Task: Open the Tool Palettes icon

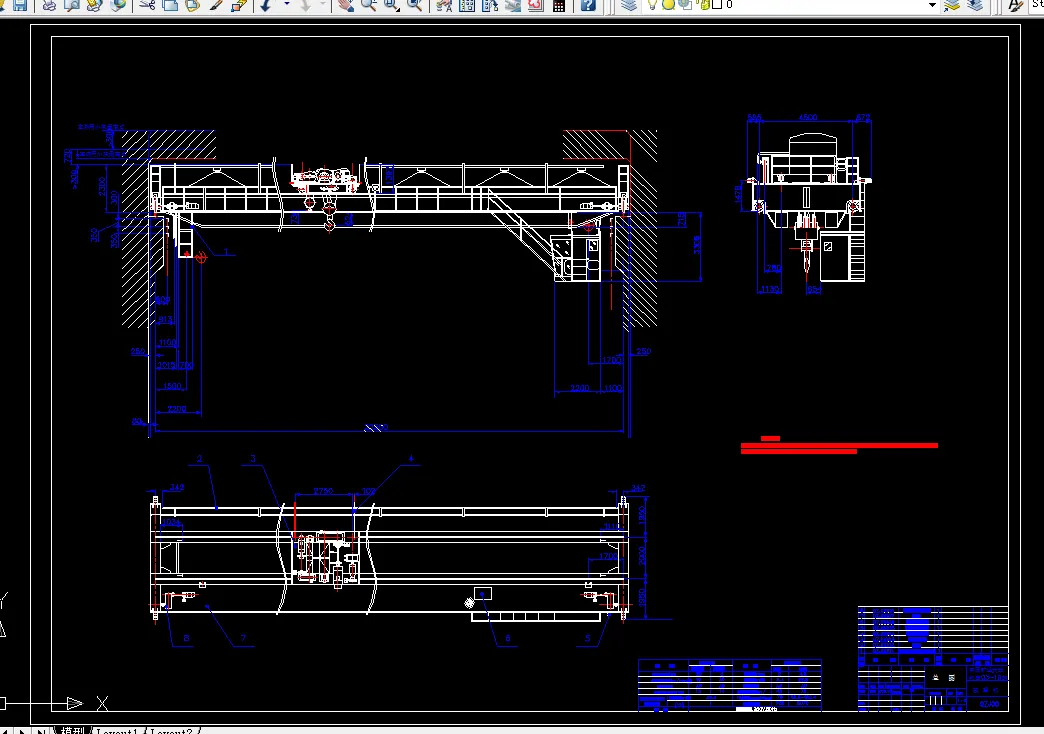Action: click(490, 5)
